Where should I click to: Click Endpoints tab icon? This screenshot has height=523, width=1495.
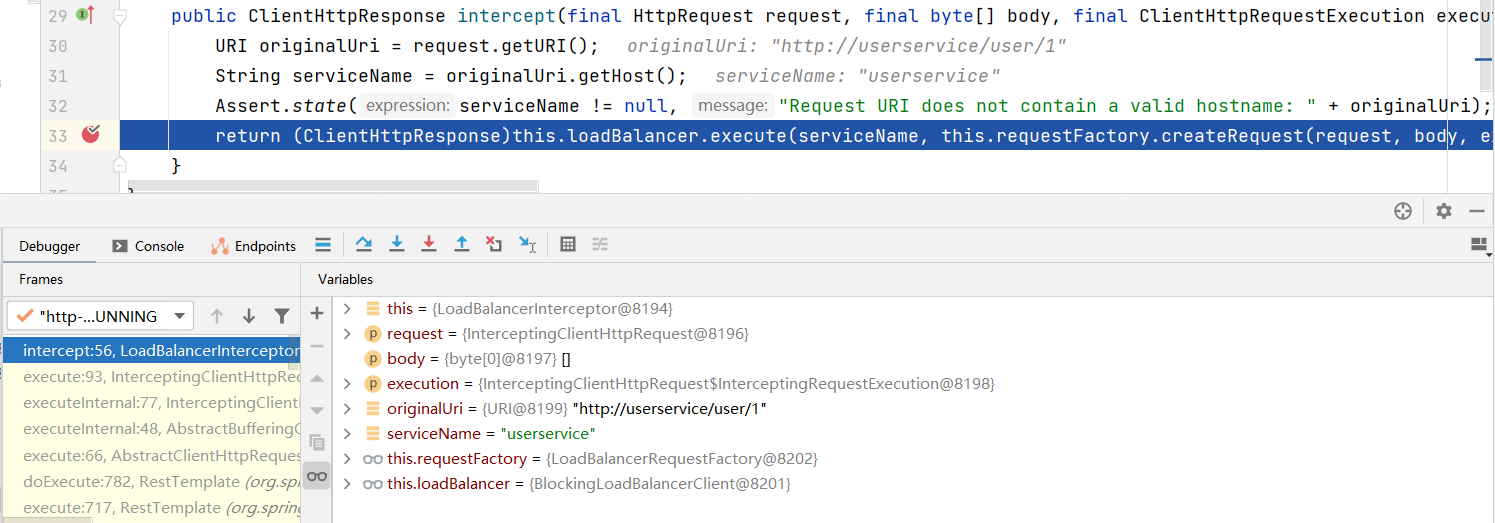click(219, 246)
